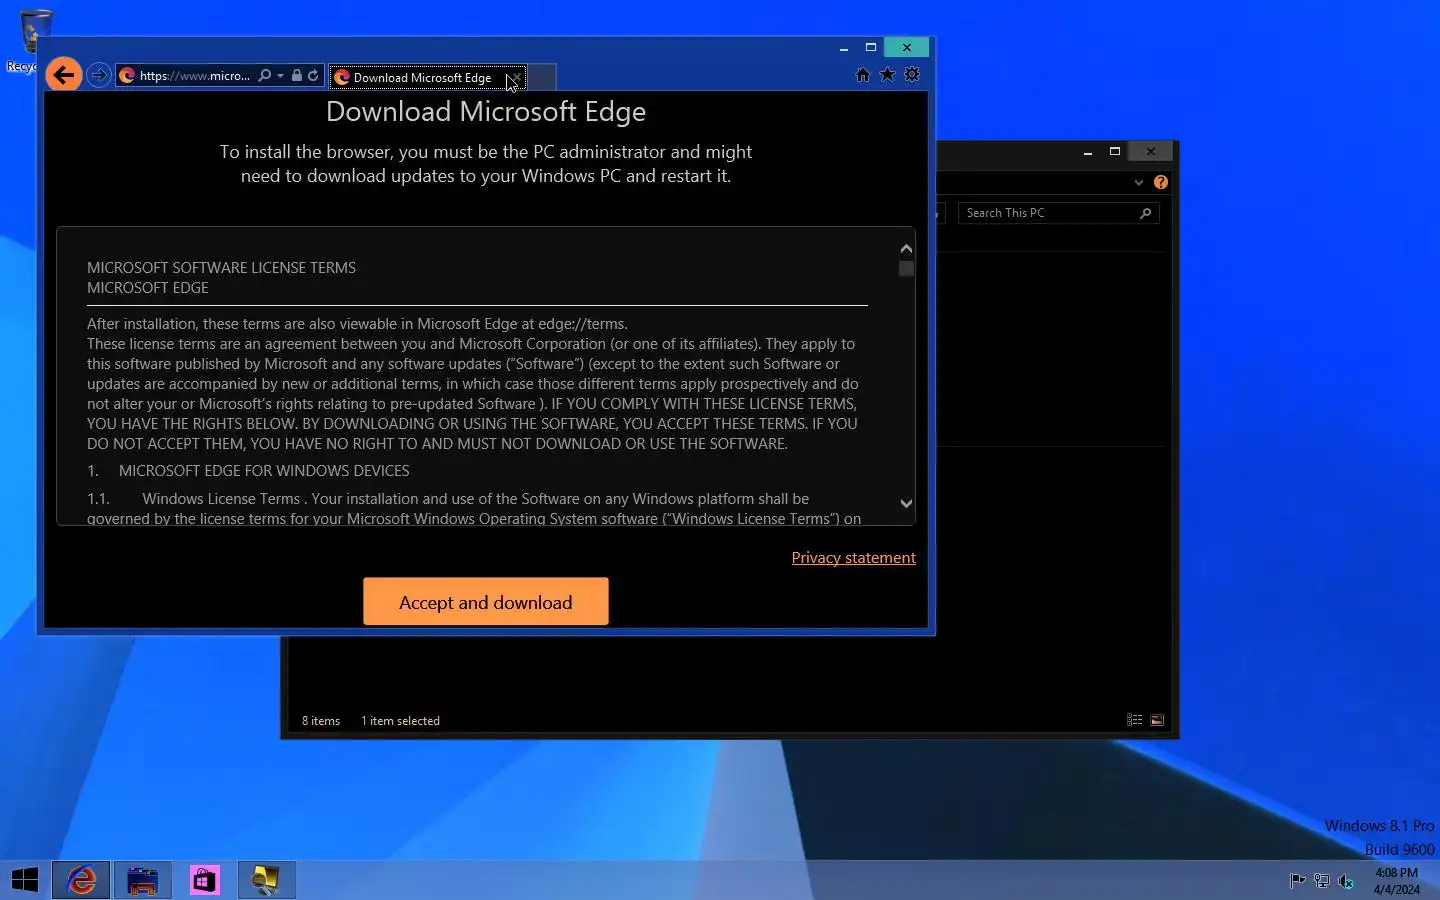Image resolution: width=1440 pixels, height=900 pixels.
Task: Minimize the Internet Explorer window
Action: tap(844, 48)
